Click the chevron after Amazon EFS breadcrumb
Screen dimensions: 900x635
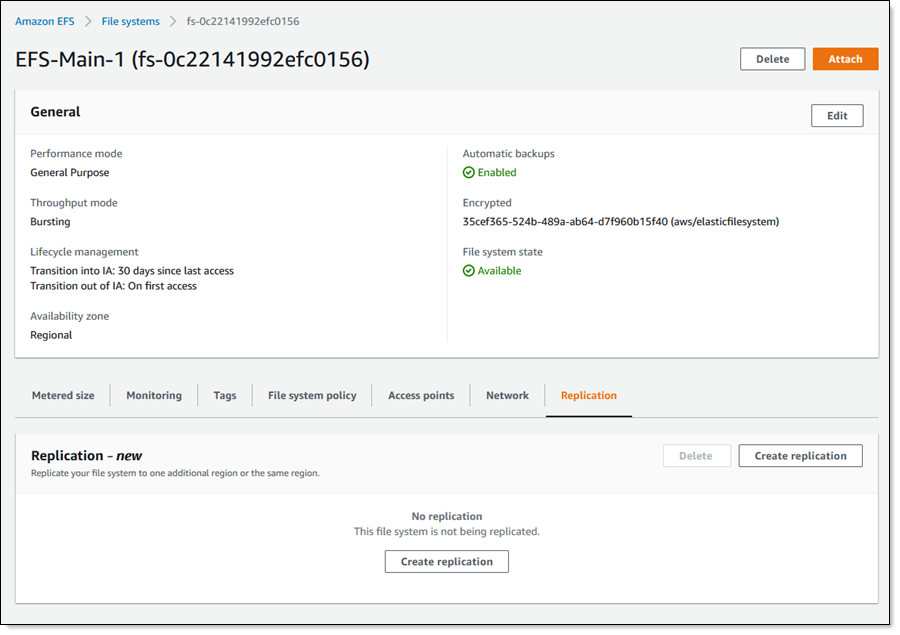click(88, 21)
